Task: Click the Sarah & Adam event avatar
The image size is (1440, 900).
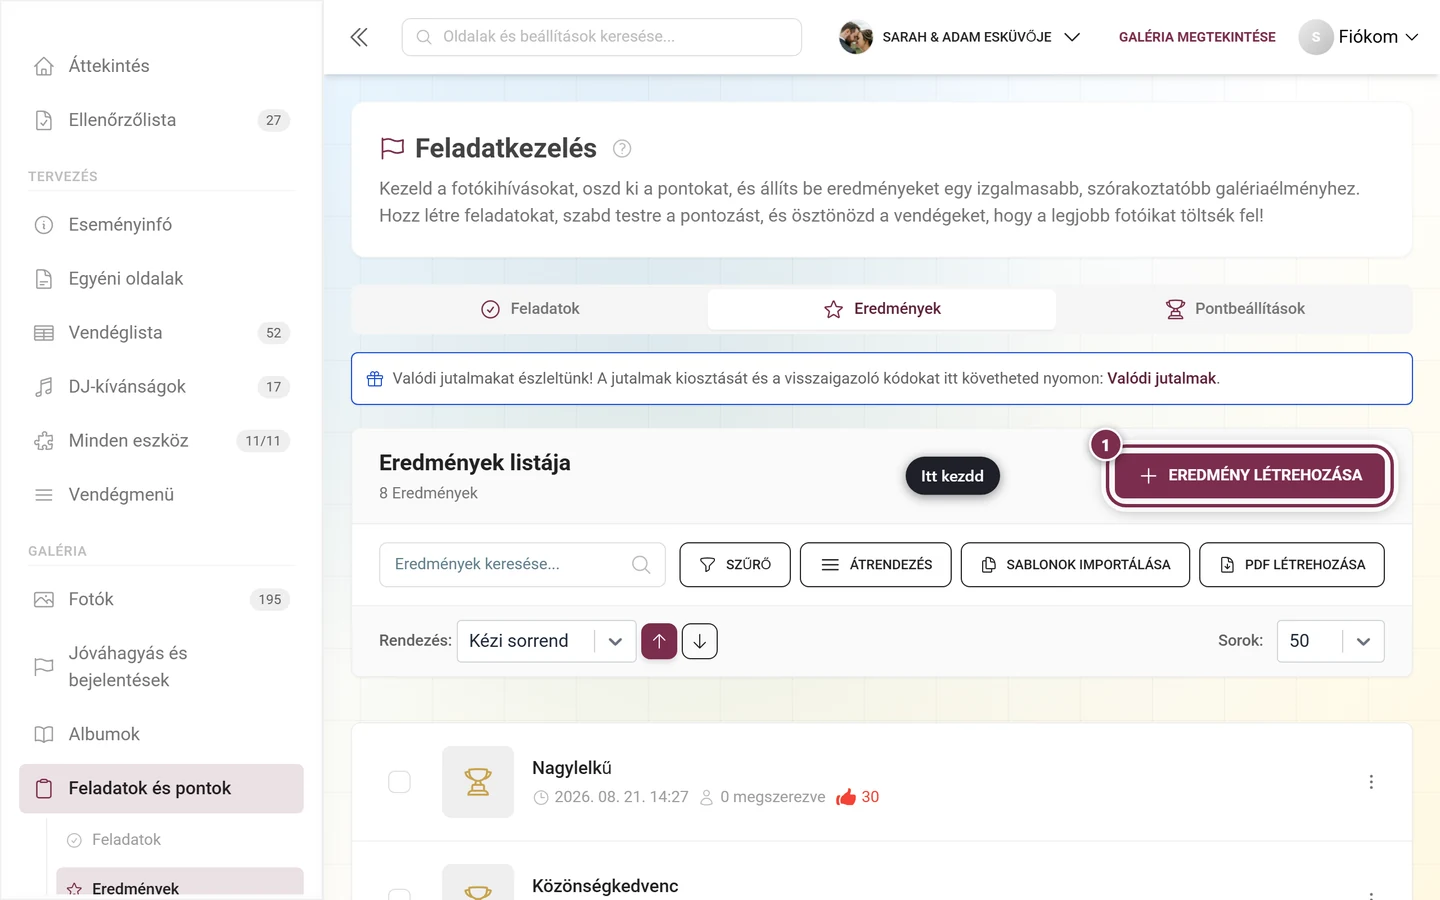Action: (x=856, y=37)
